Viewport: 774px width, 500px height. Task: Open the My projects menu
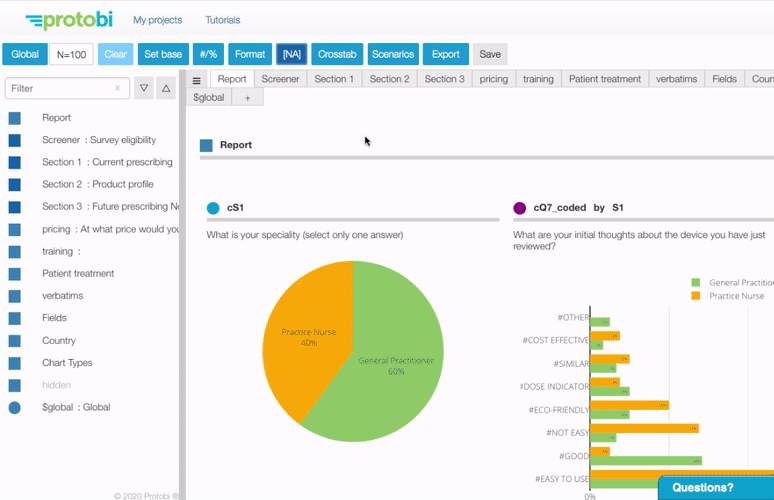click(x=158, y=20)
